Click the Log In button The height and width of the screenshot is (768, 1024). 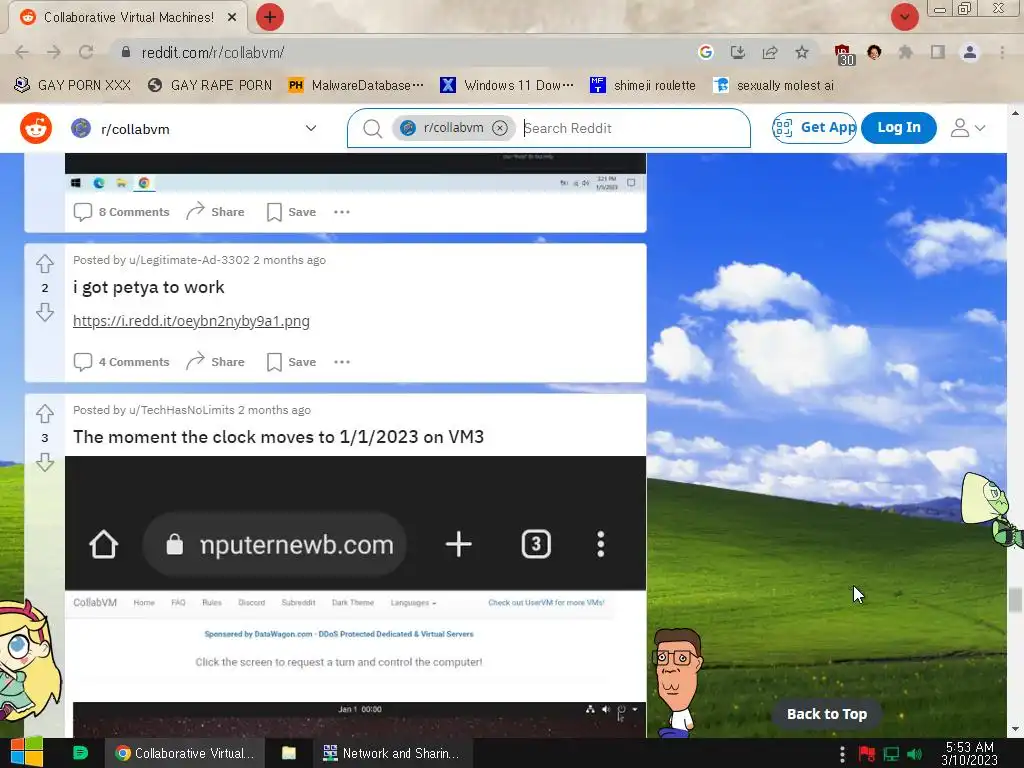tap(899, 127)
